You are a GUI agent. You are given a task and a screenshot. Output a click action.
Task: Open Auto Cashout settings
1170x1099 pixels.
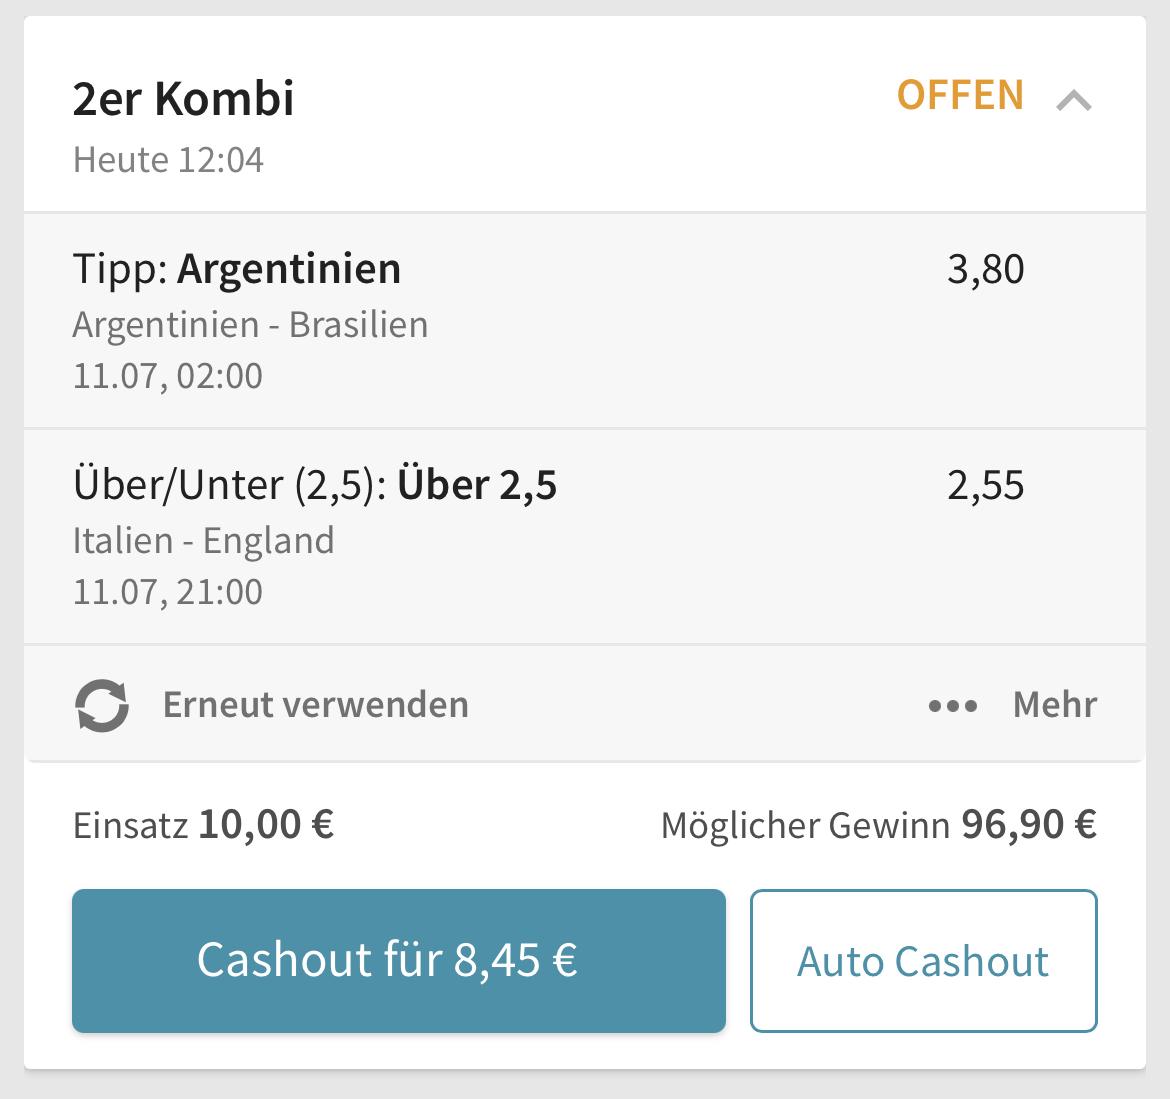924,960
